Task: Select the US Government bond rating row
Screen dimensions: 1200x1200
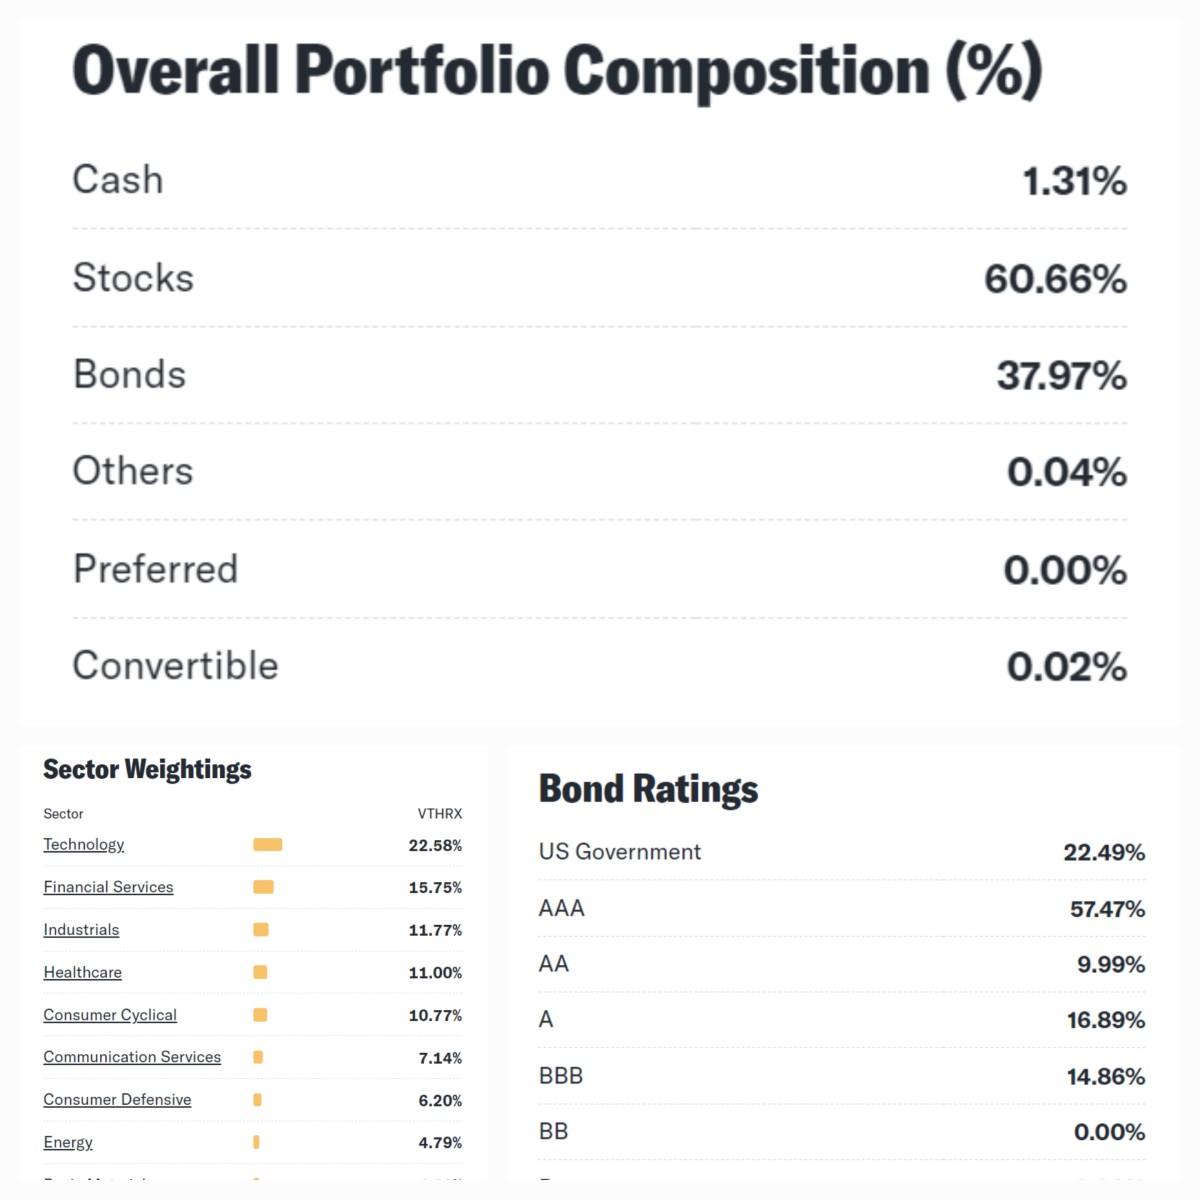Action: [x=619, y=852]
